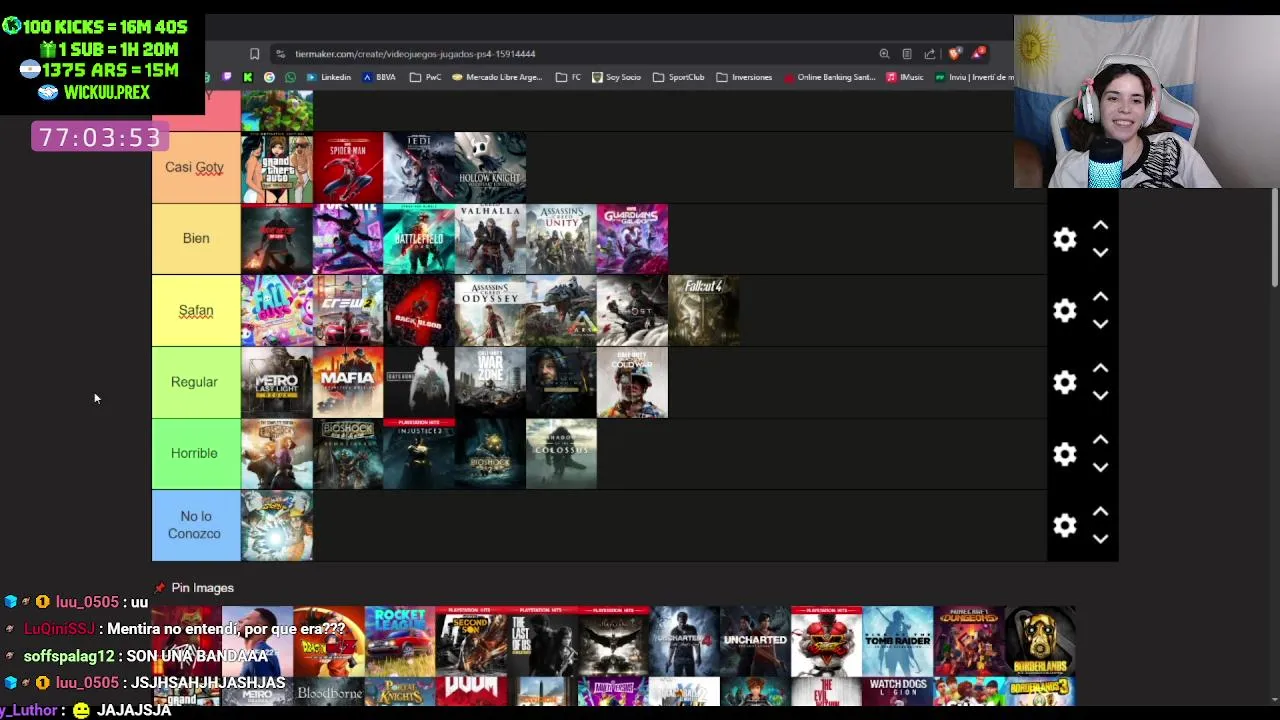Select The Last of Us from image pool
1280x720 pixels.
coord(542,641)
